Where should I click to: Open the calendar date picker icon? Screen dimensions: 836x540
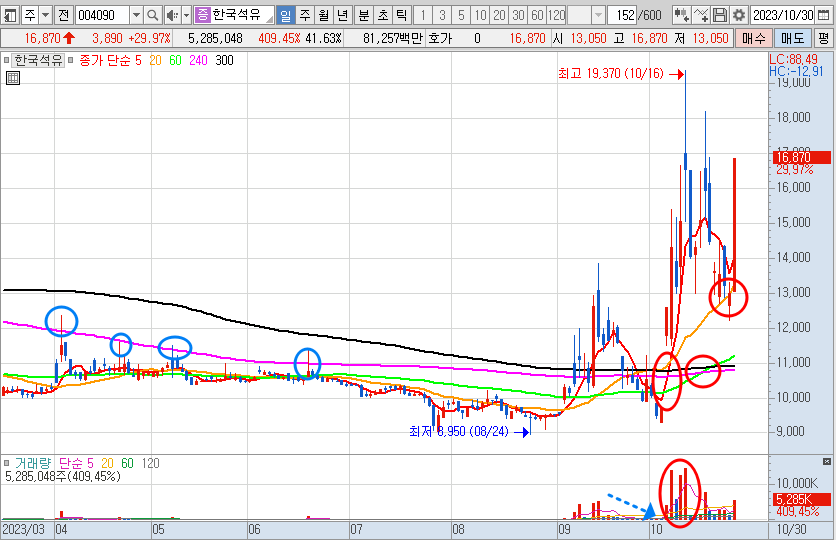pyautogui.click(x=823, y=15)
